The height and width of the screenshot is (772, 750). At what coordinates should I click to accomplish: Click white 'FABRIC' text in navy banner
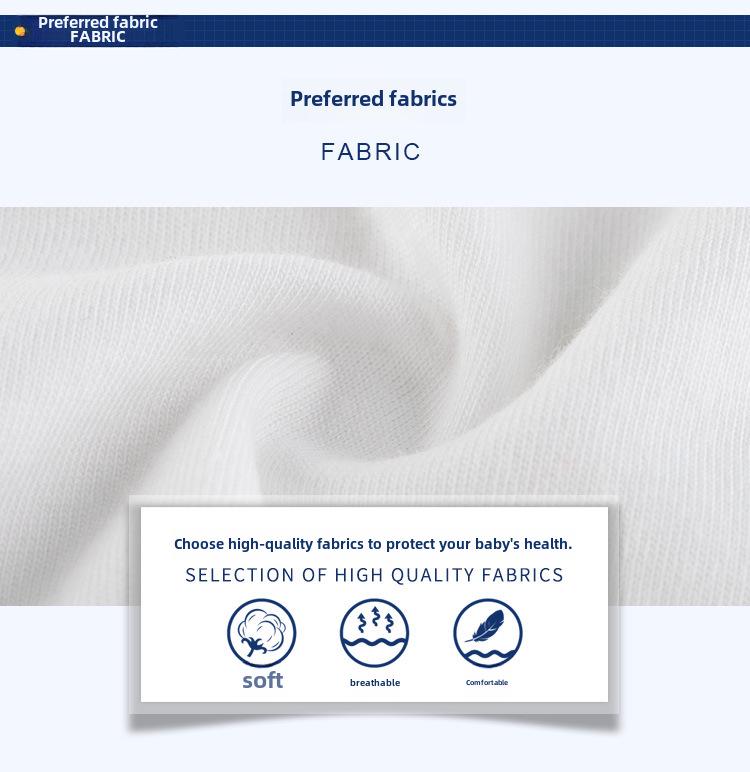98,37
